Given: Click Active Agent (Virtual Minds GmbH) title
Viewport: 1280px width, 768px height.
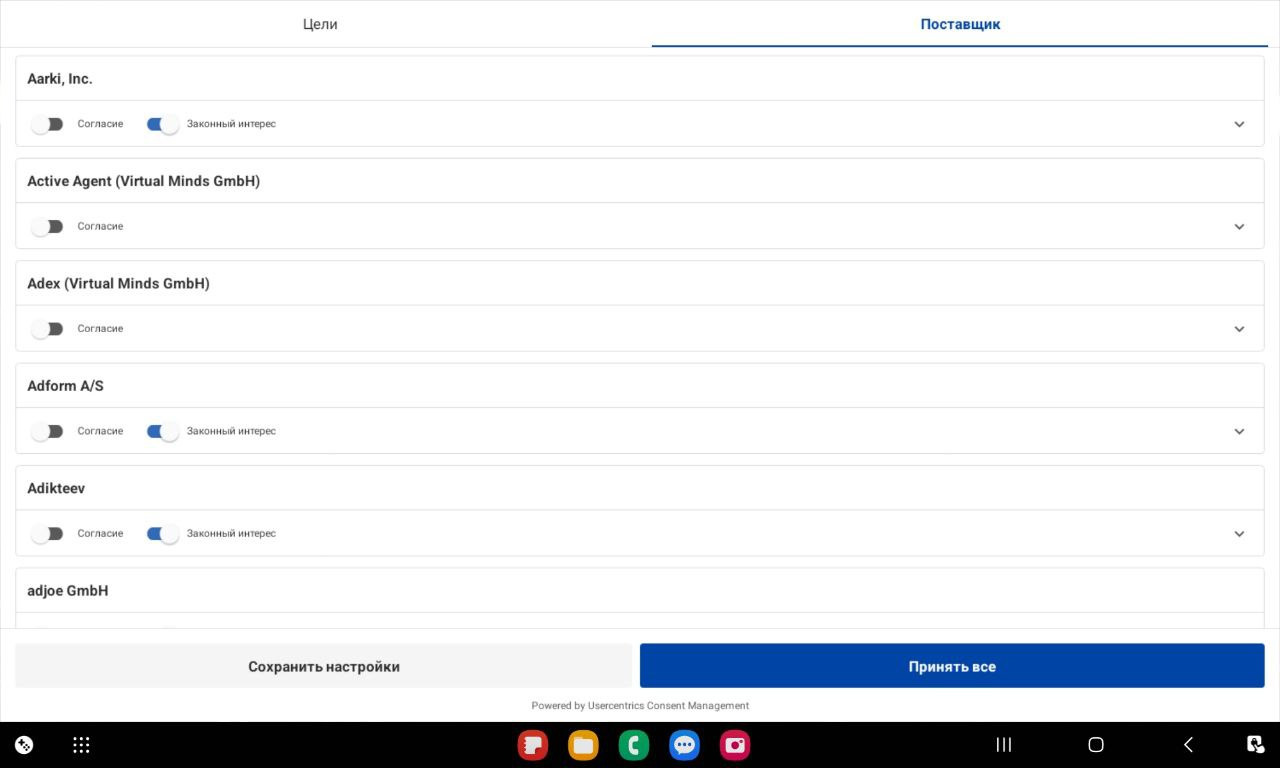Looking at the screenshot, I should click(143, 181).
